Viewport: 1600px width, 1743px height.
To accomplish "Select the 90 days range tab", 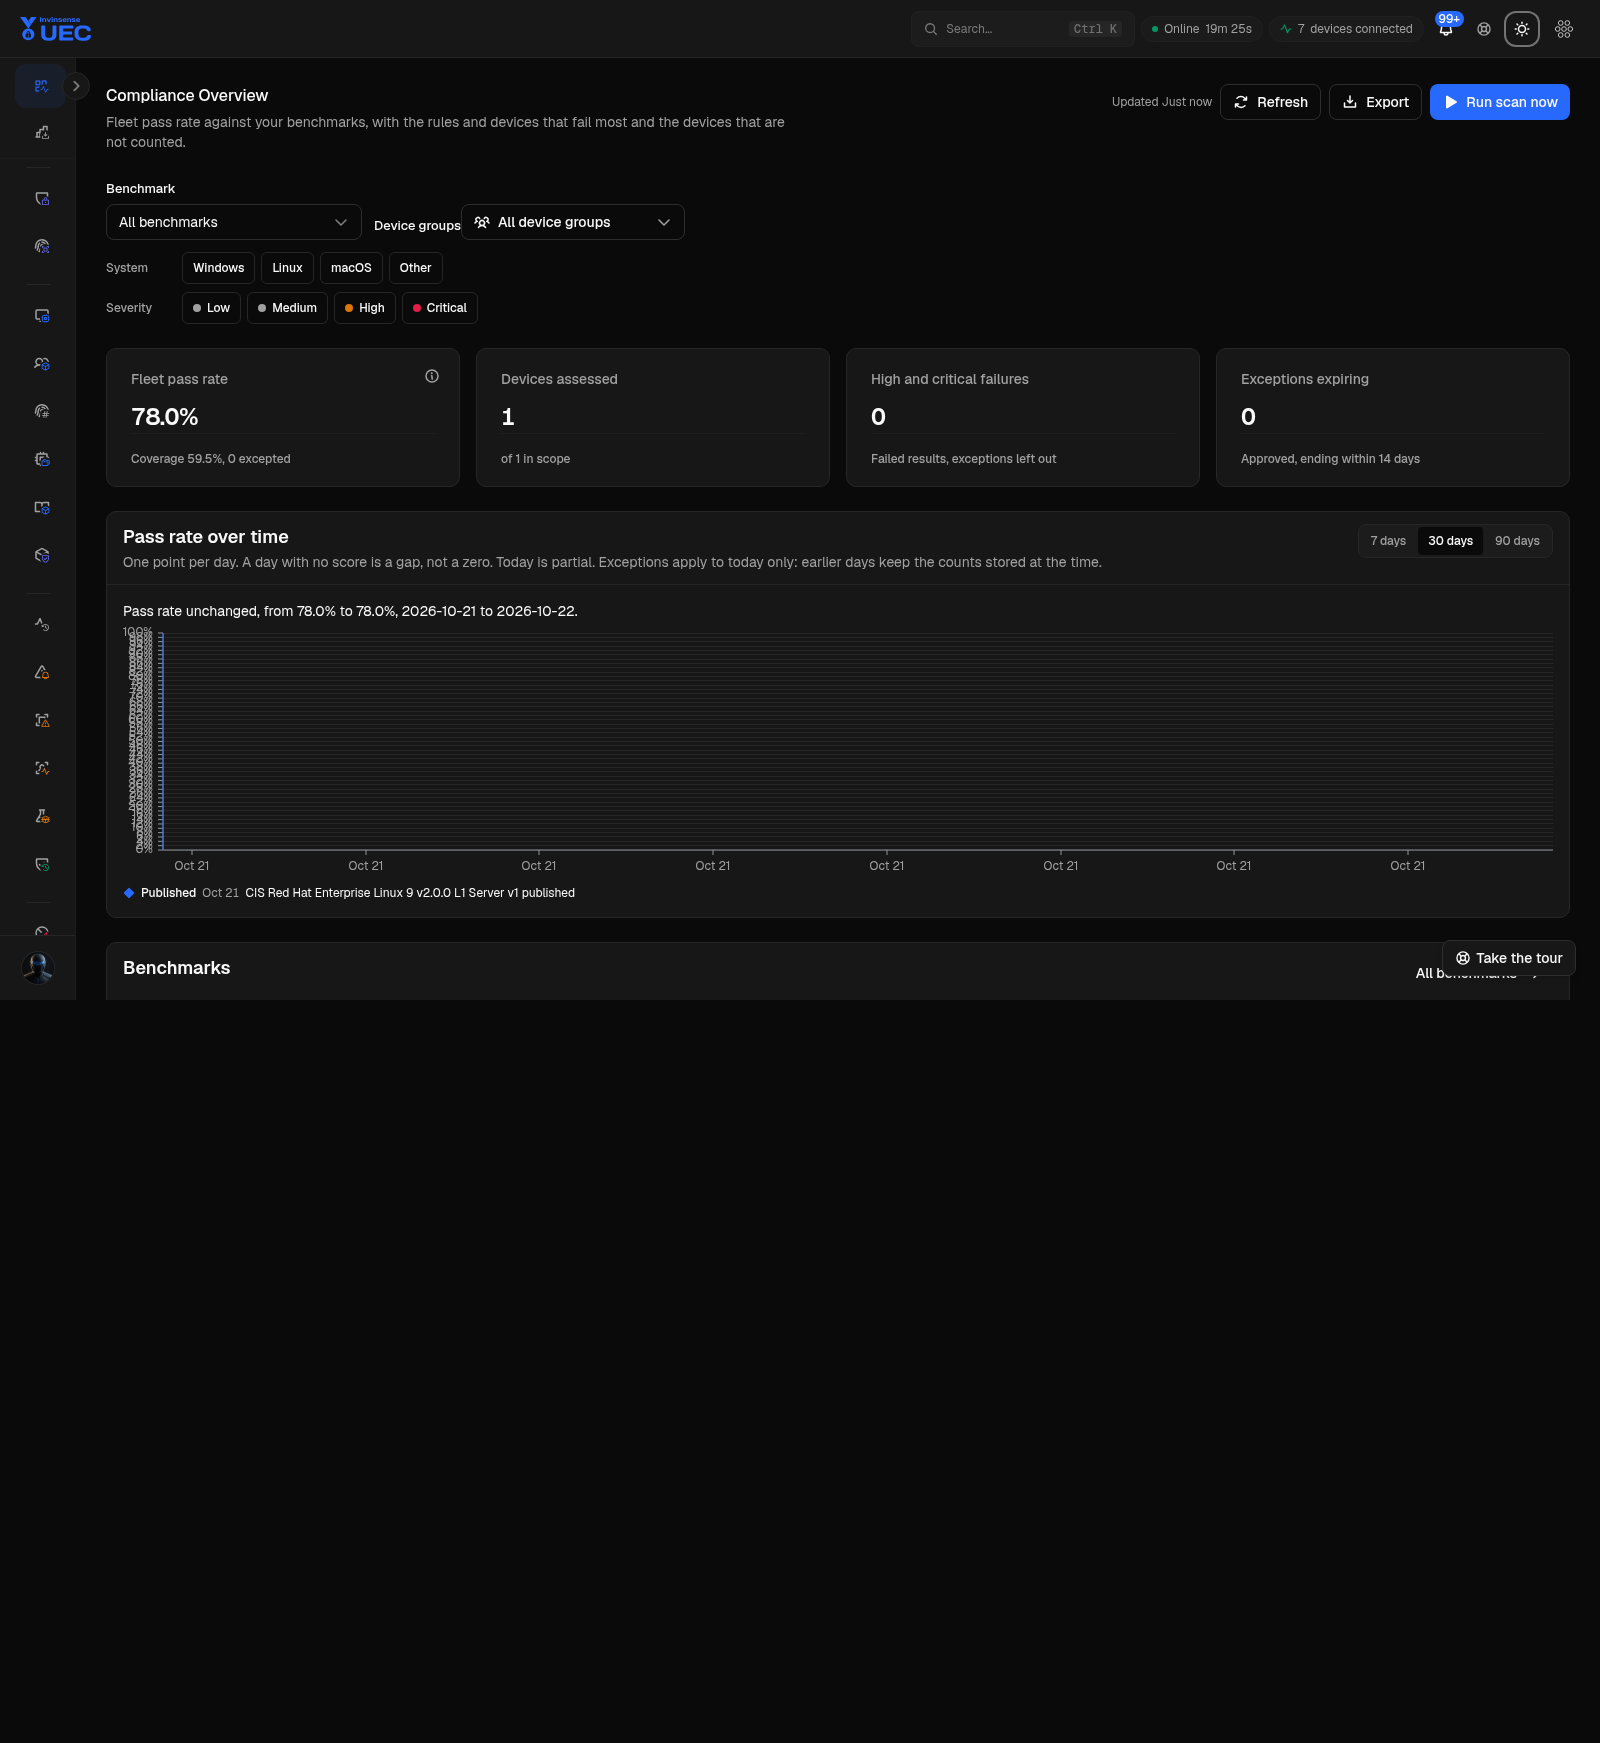I will tap(1517, 541).
